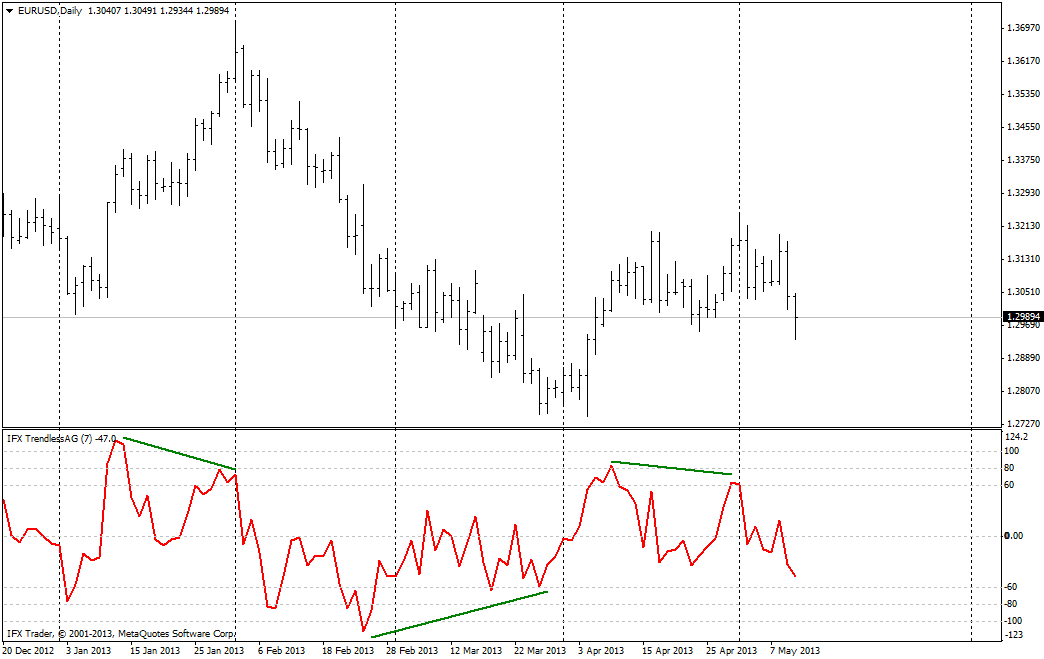Click the IFX Trader copyright text

[120, 633]
